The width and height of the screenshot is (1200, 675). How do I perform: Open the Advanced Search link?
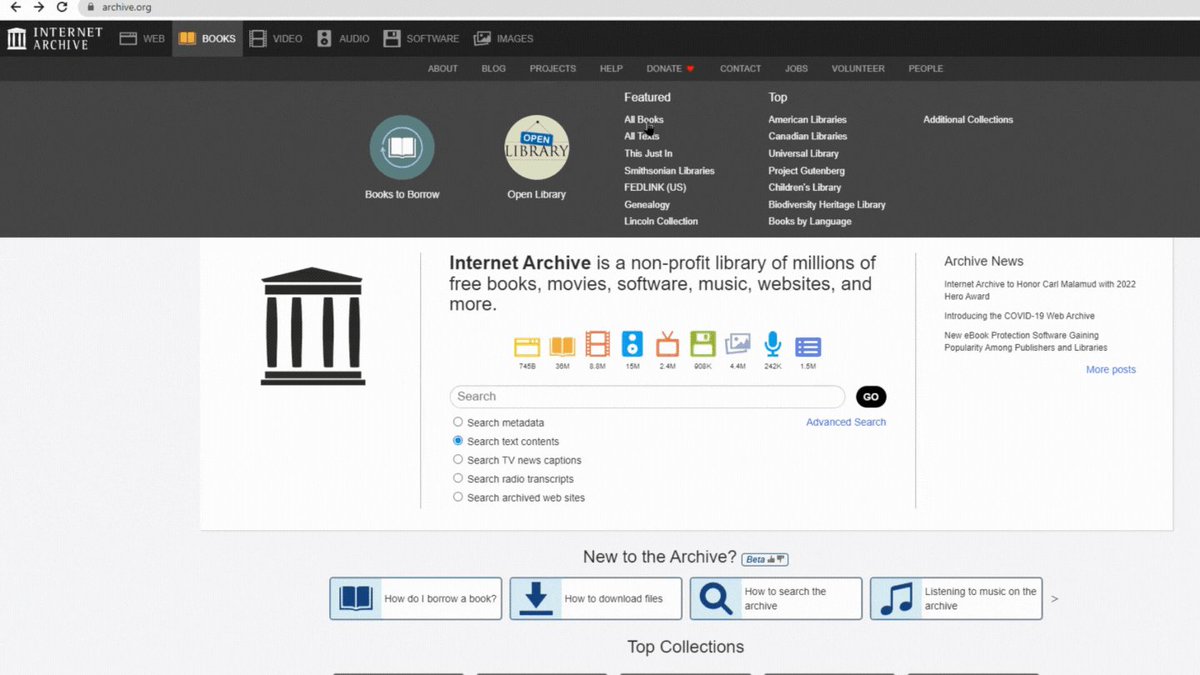click(x=846, y=422)
